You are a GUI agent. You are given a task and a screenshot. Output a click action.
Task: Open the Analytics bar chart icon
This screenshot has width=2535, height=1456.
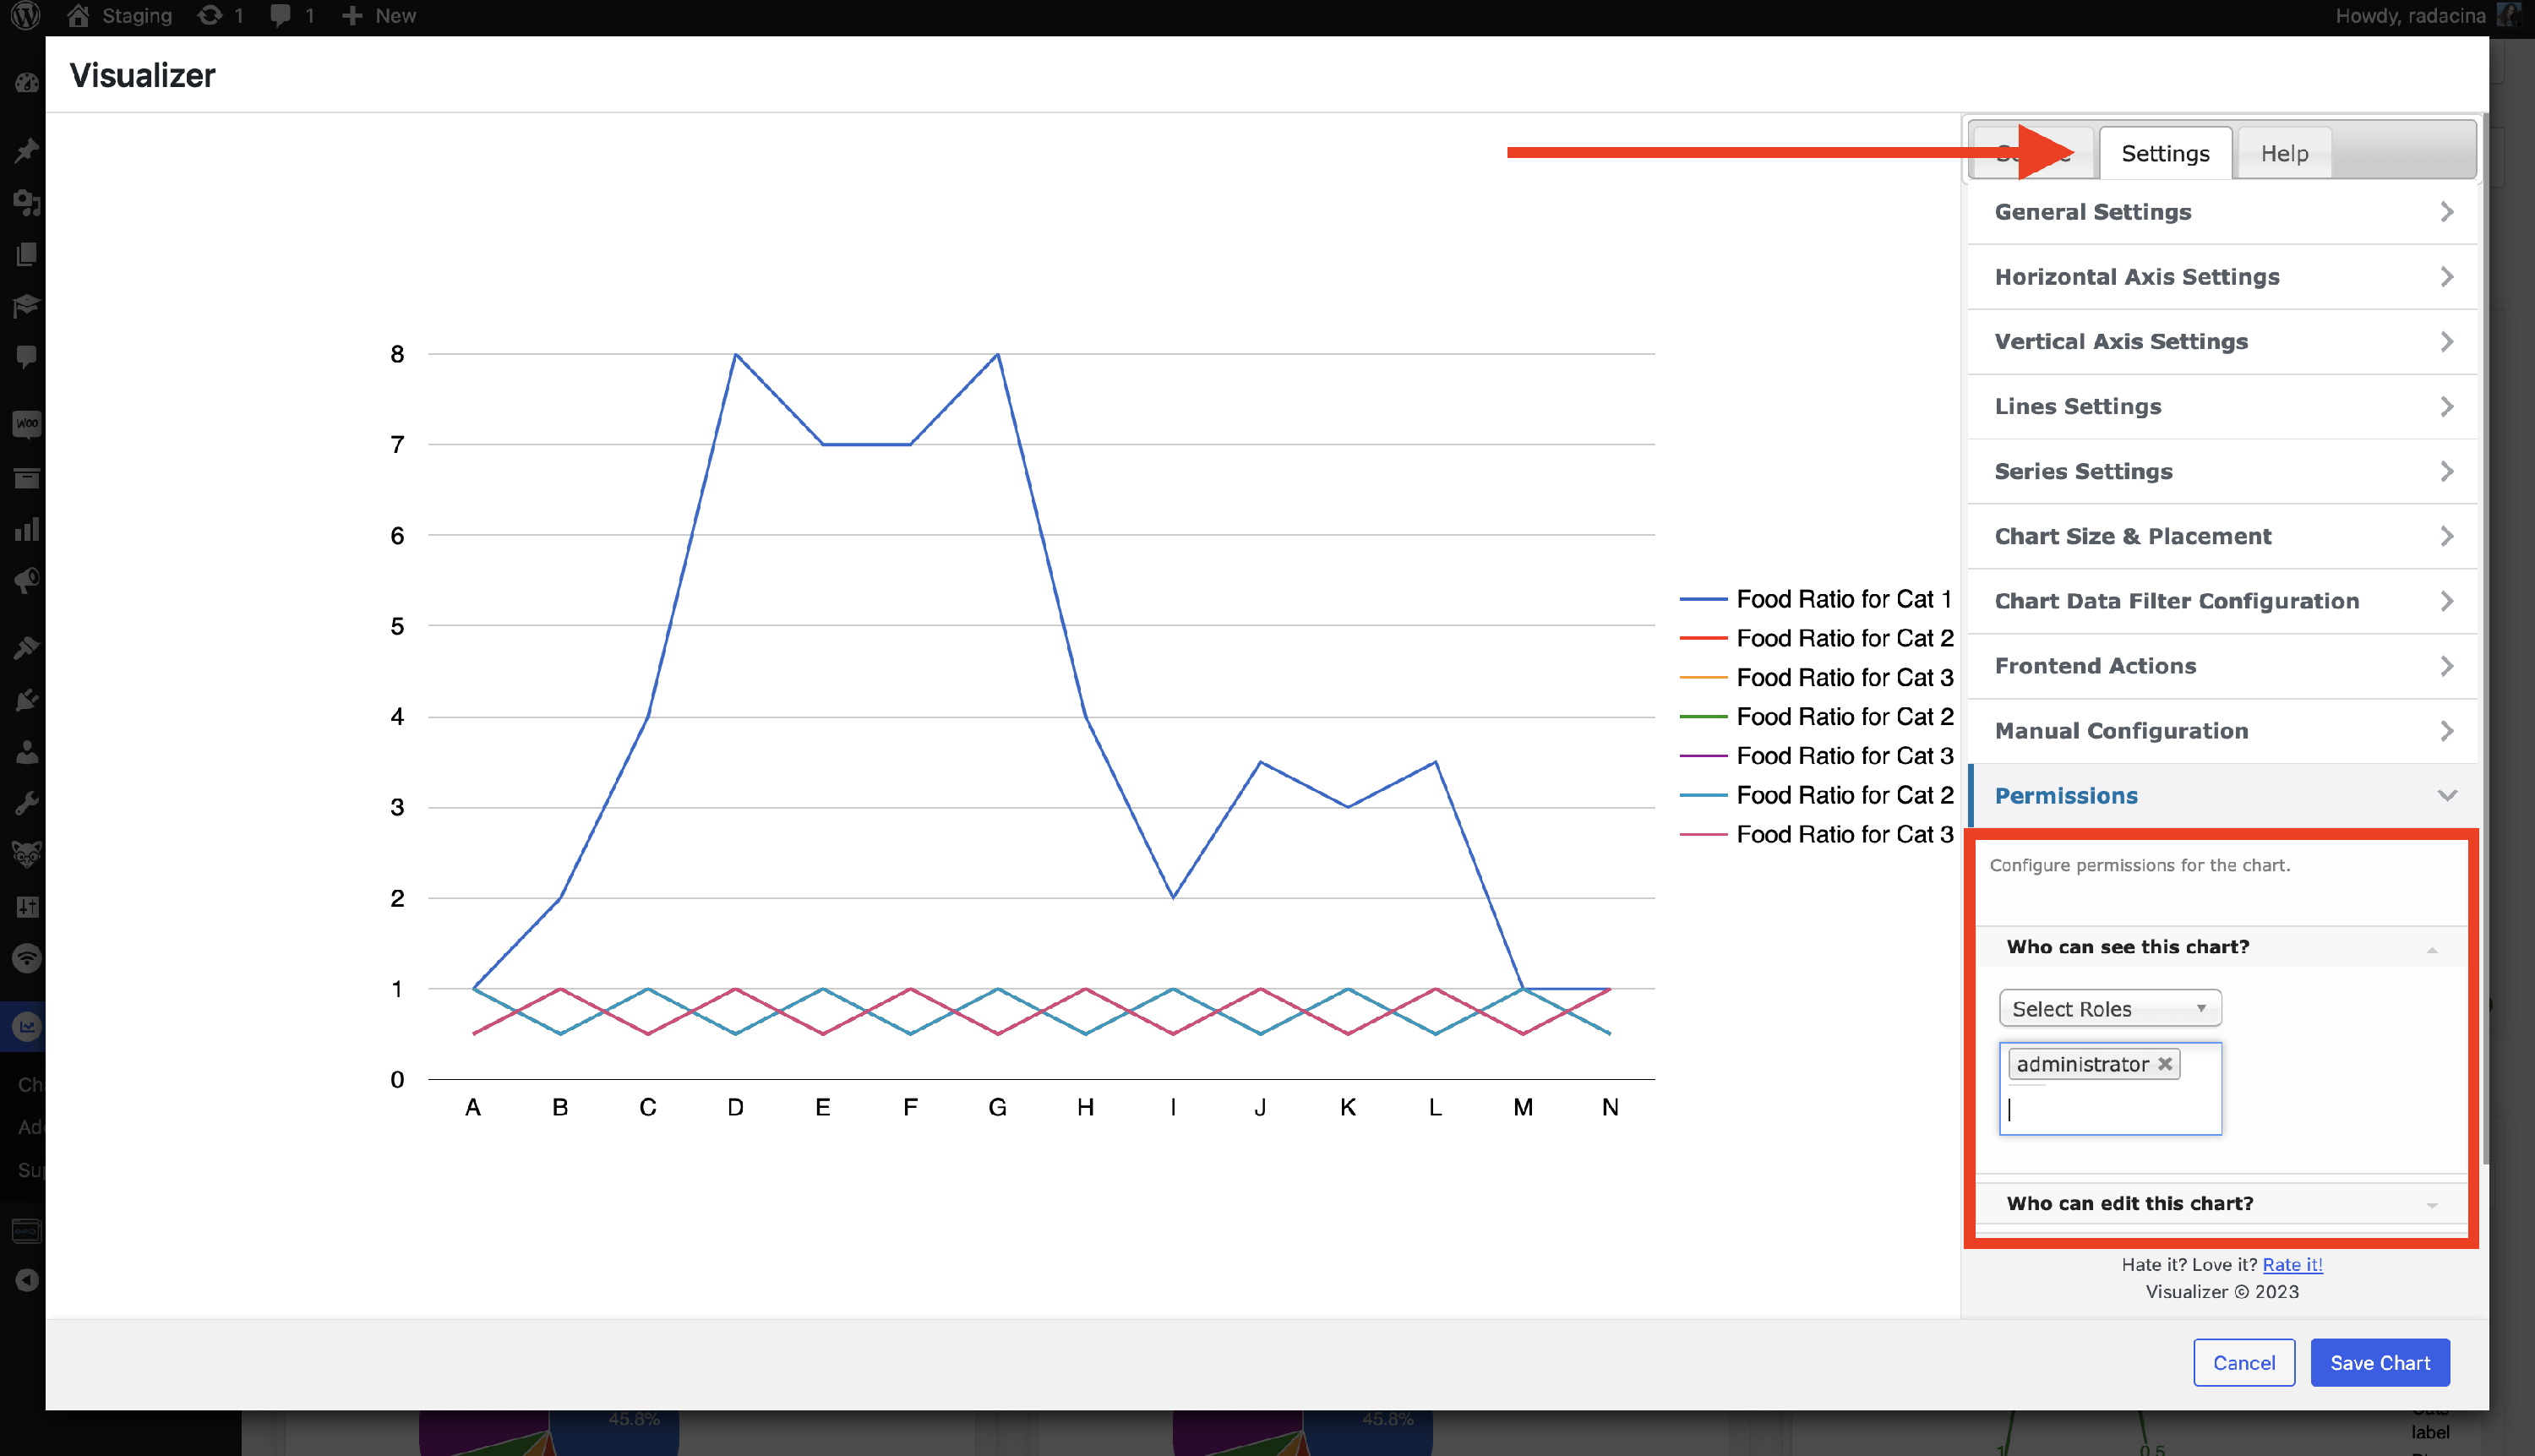pos(27,529)
